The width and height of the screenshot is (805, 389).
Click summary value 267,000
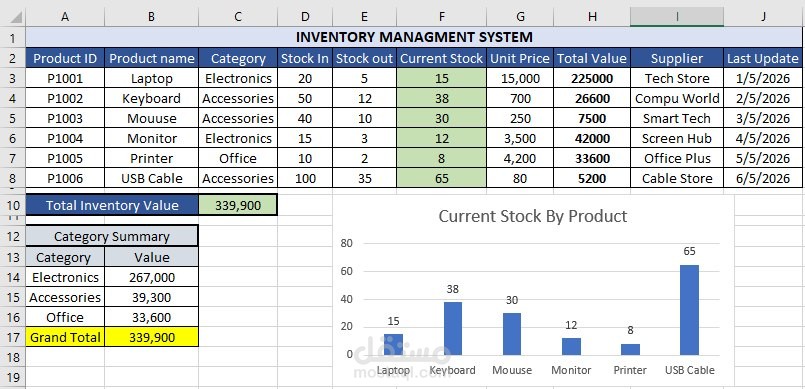[151, 277]
